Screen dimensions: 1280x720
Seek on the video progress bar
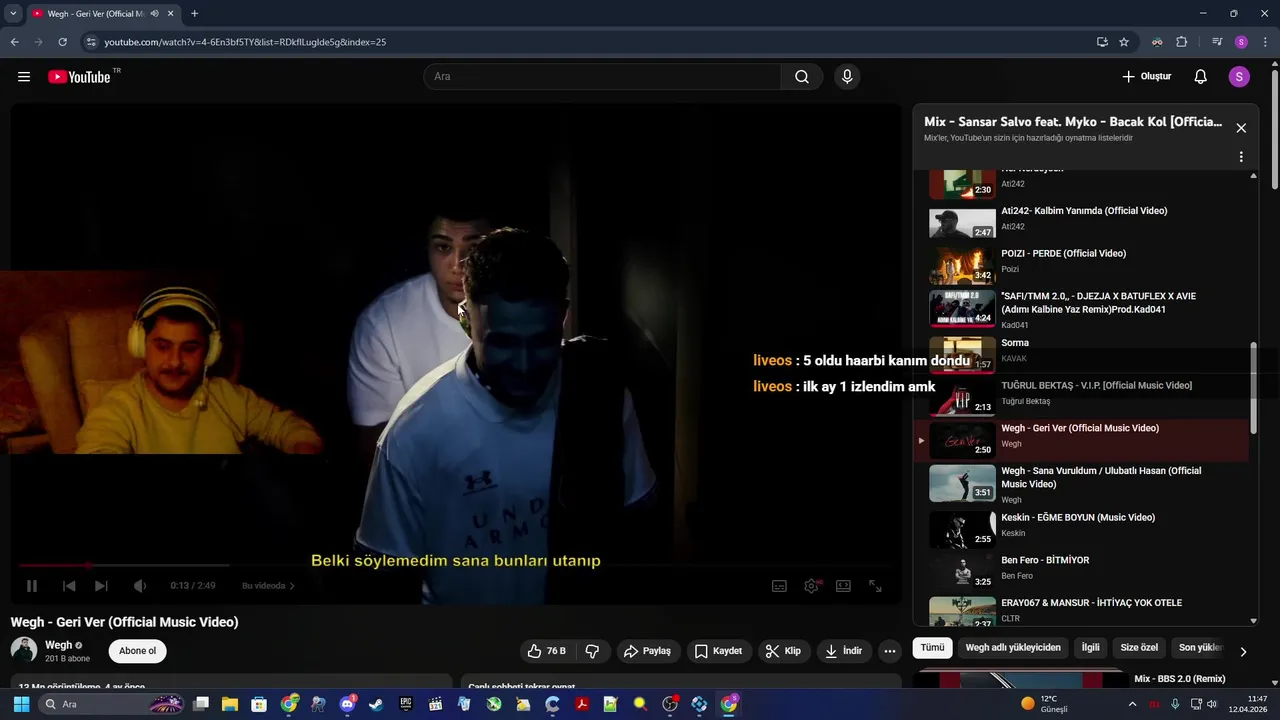pyautogui.click(x=455, y=566)
